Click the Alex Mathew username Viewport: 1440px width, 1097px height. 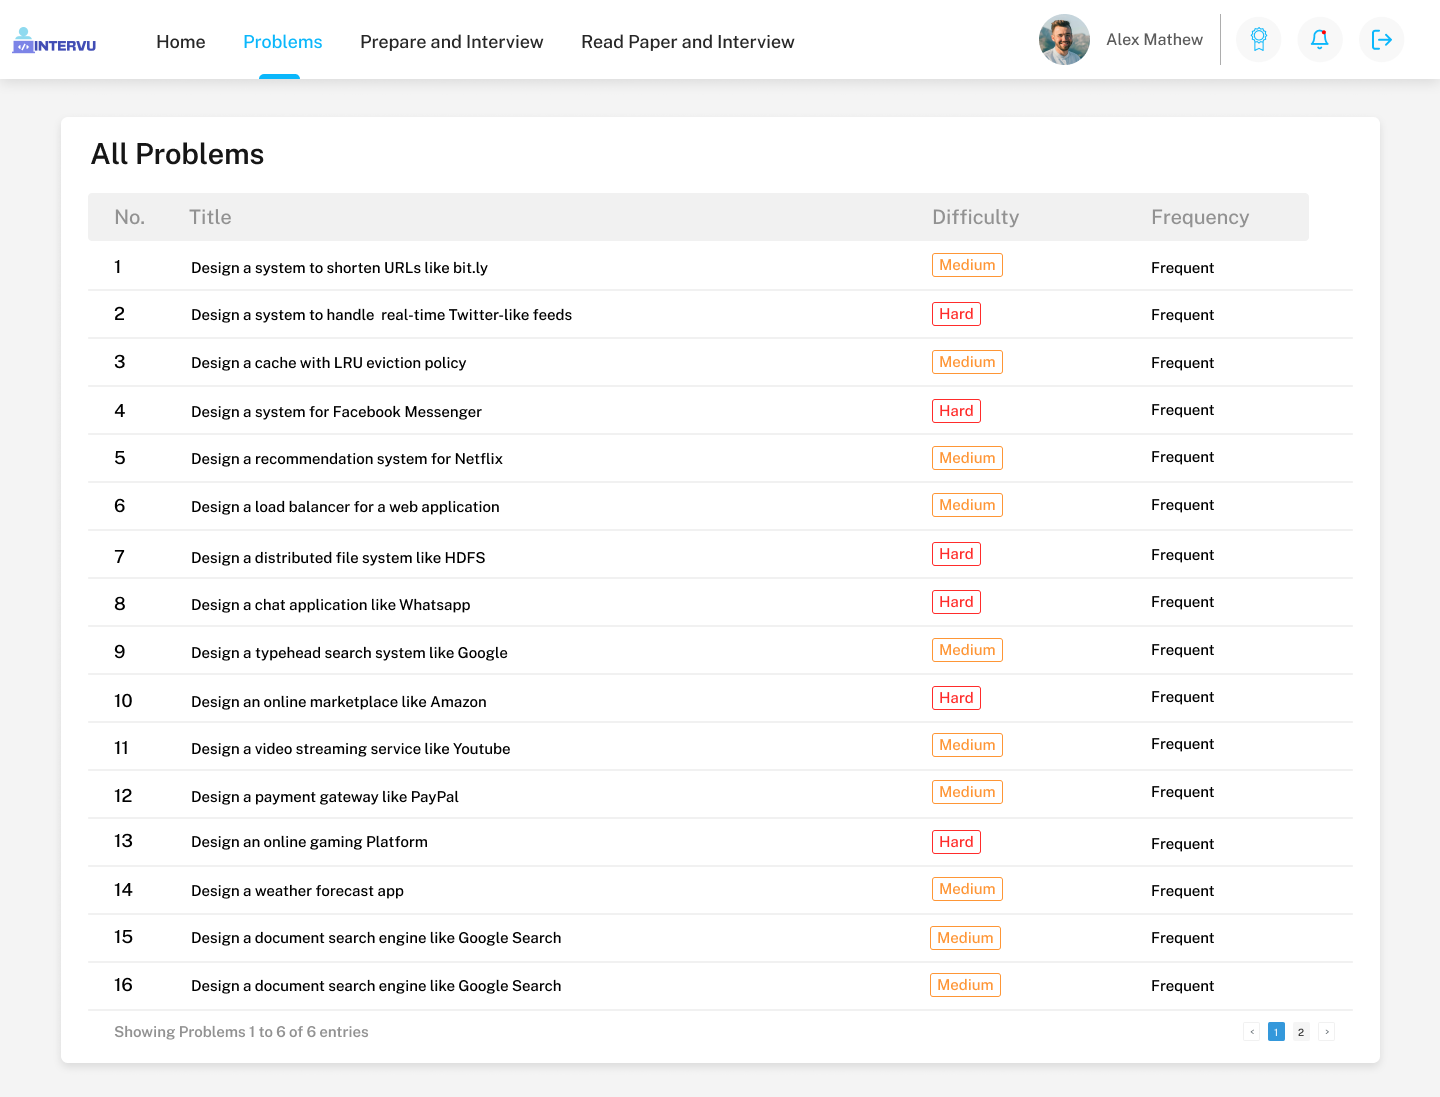coord(1154,40)
